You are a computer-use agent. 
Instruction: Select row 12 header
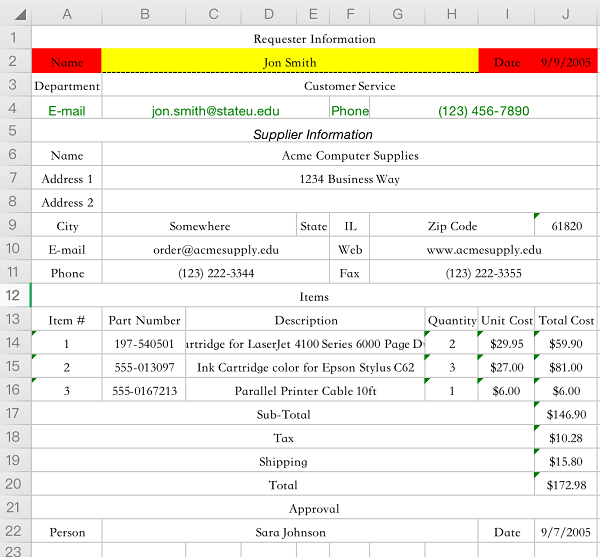click(x=15, y=295)
